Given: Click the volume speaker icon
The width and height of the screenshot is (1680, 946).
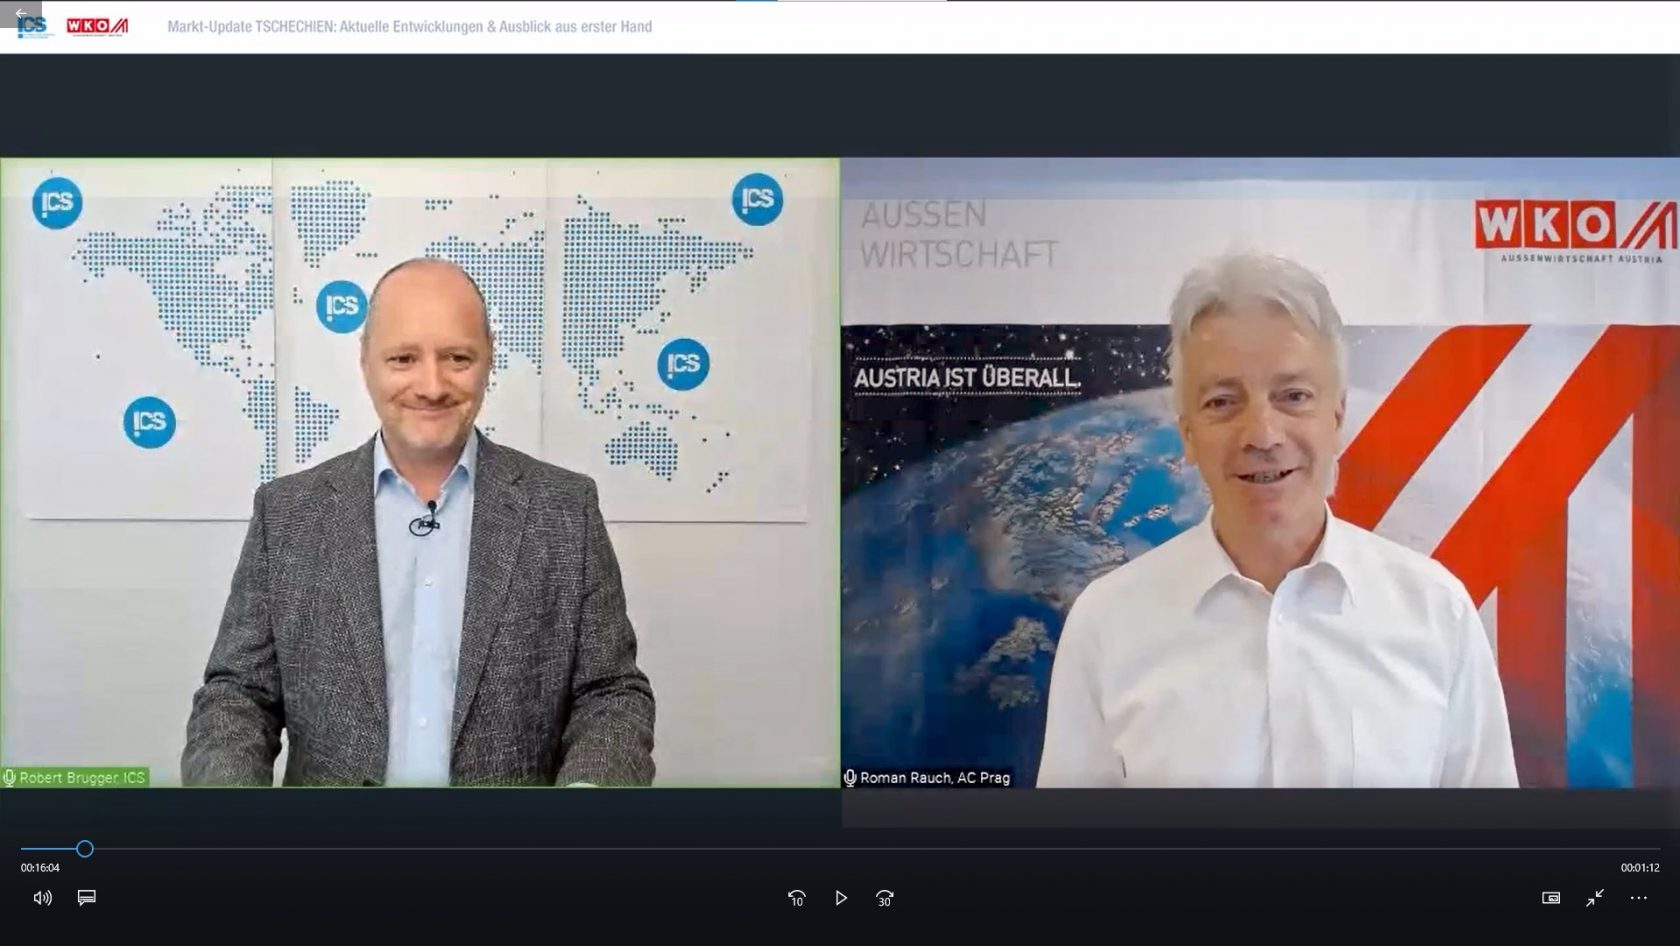Looking at the screenshot, I should coord(42,898).
